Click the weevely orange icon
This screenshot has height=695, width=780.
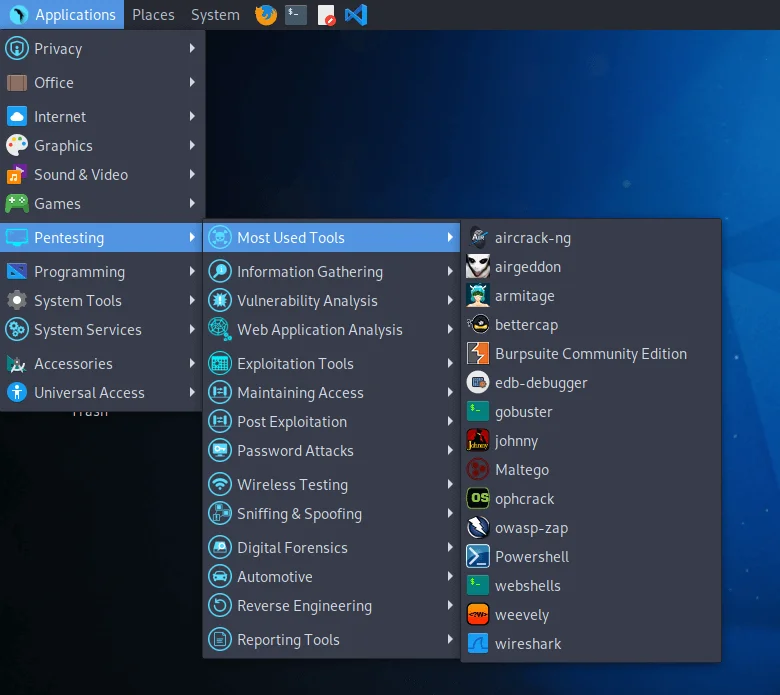[478, 615]
